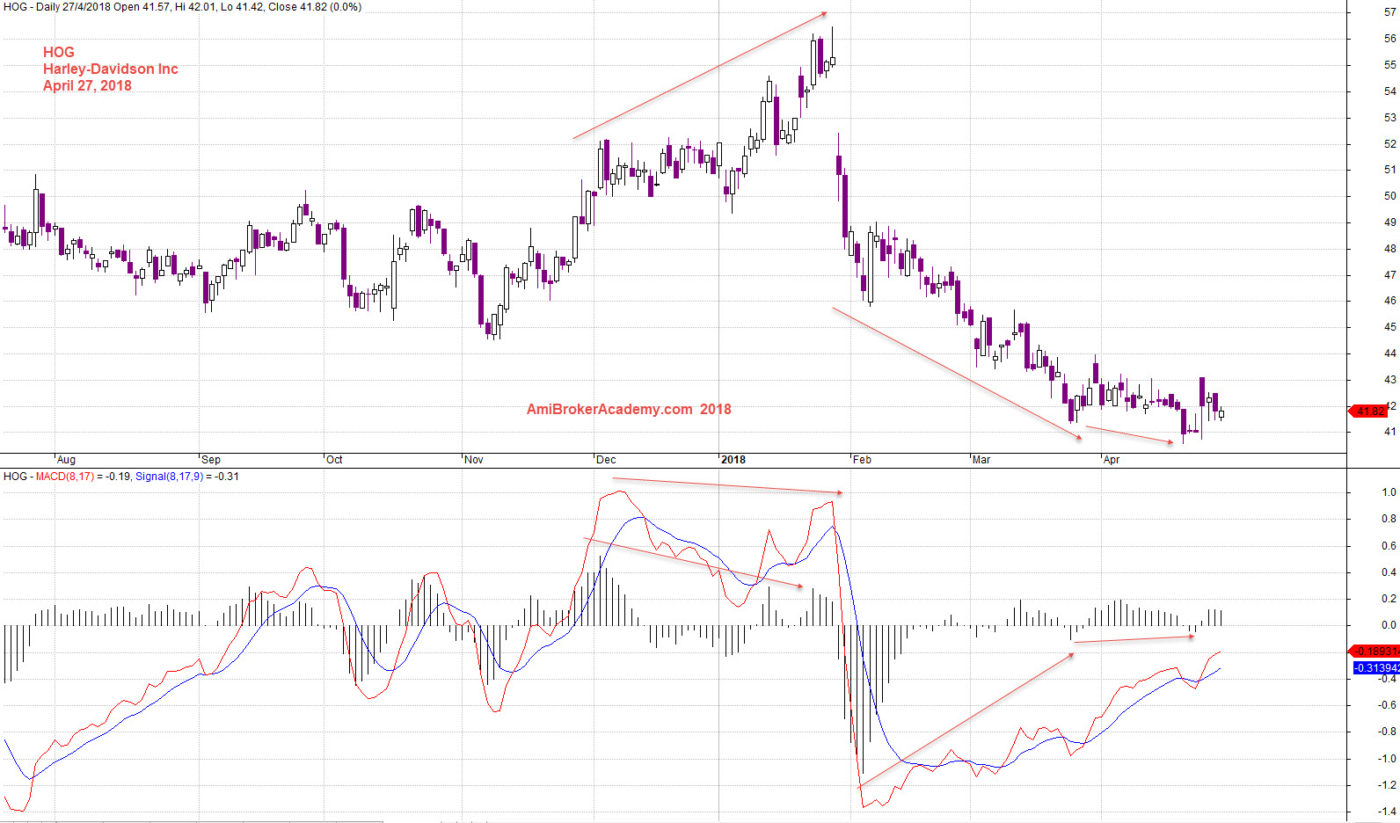Select the 51 price level on the price axis
The height and width of the screenshot is (823, 1400).
click(x=1389, y=170)
